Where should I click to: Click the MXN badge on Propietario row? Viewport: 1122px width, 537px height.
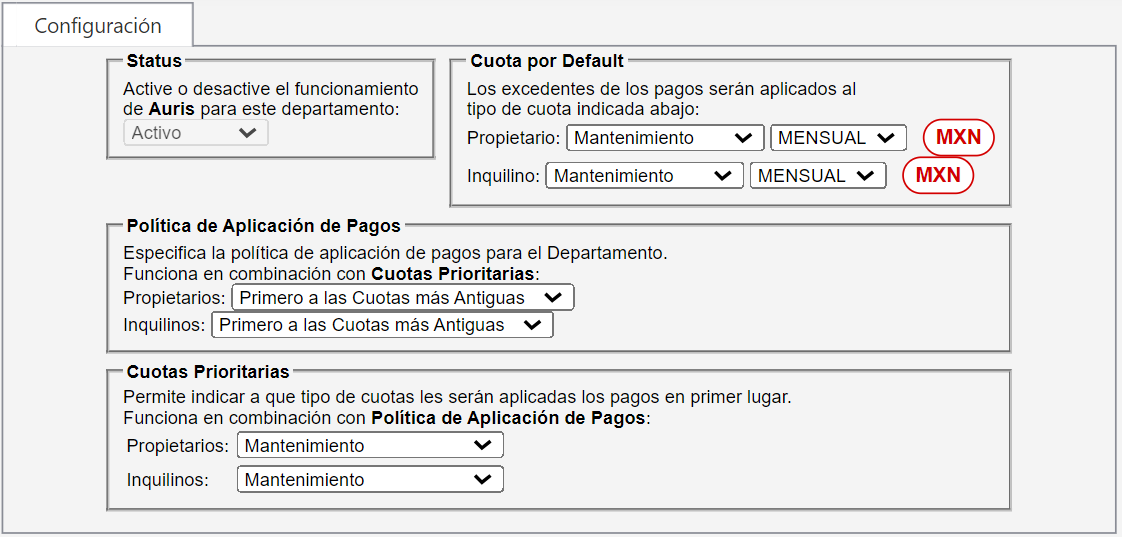tap(958, 138)
